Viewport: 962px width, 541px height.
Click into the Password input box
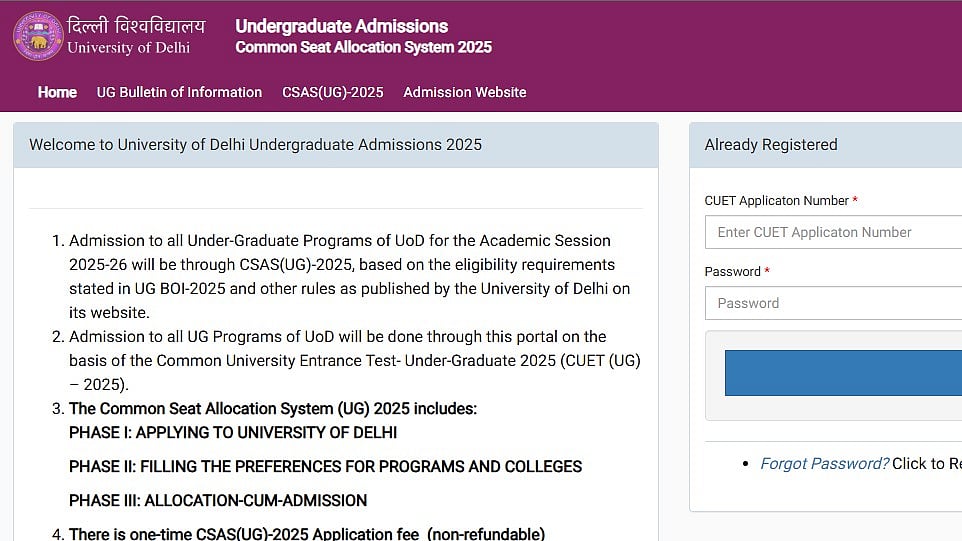point(833,303)
